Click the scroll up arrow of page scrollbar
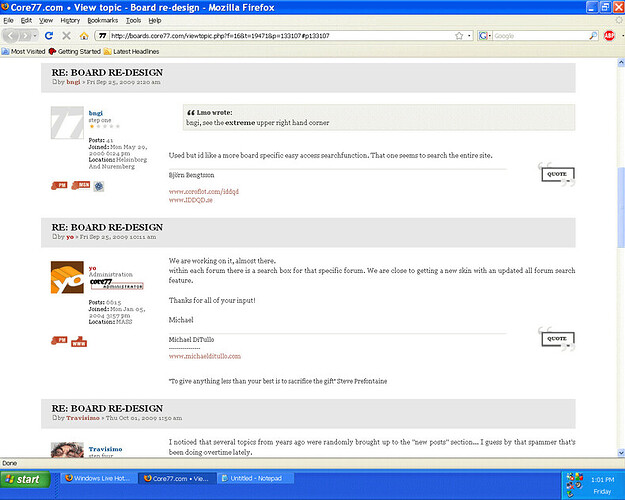 click(x=621, y=63)
